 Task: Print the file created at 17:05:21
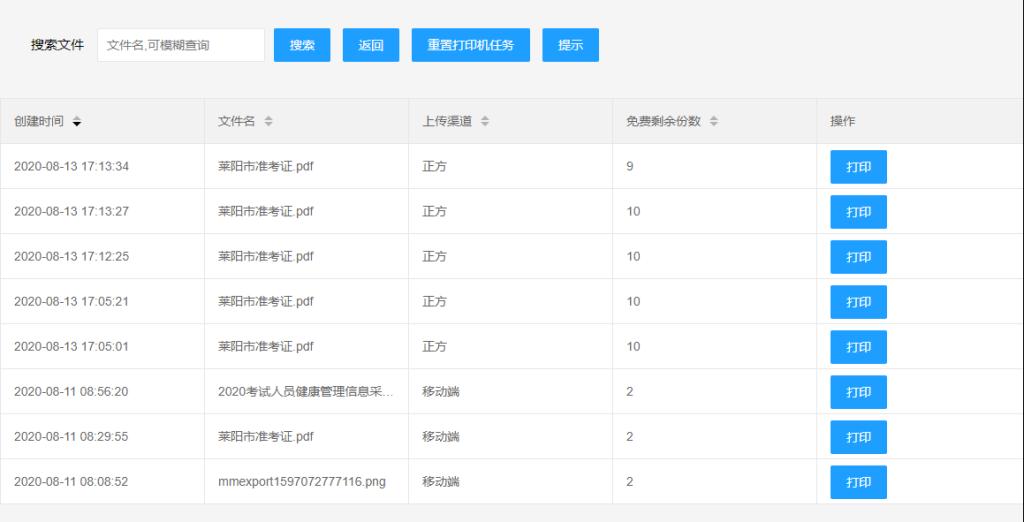pos(858,302)
